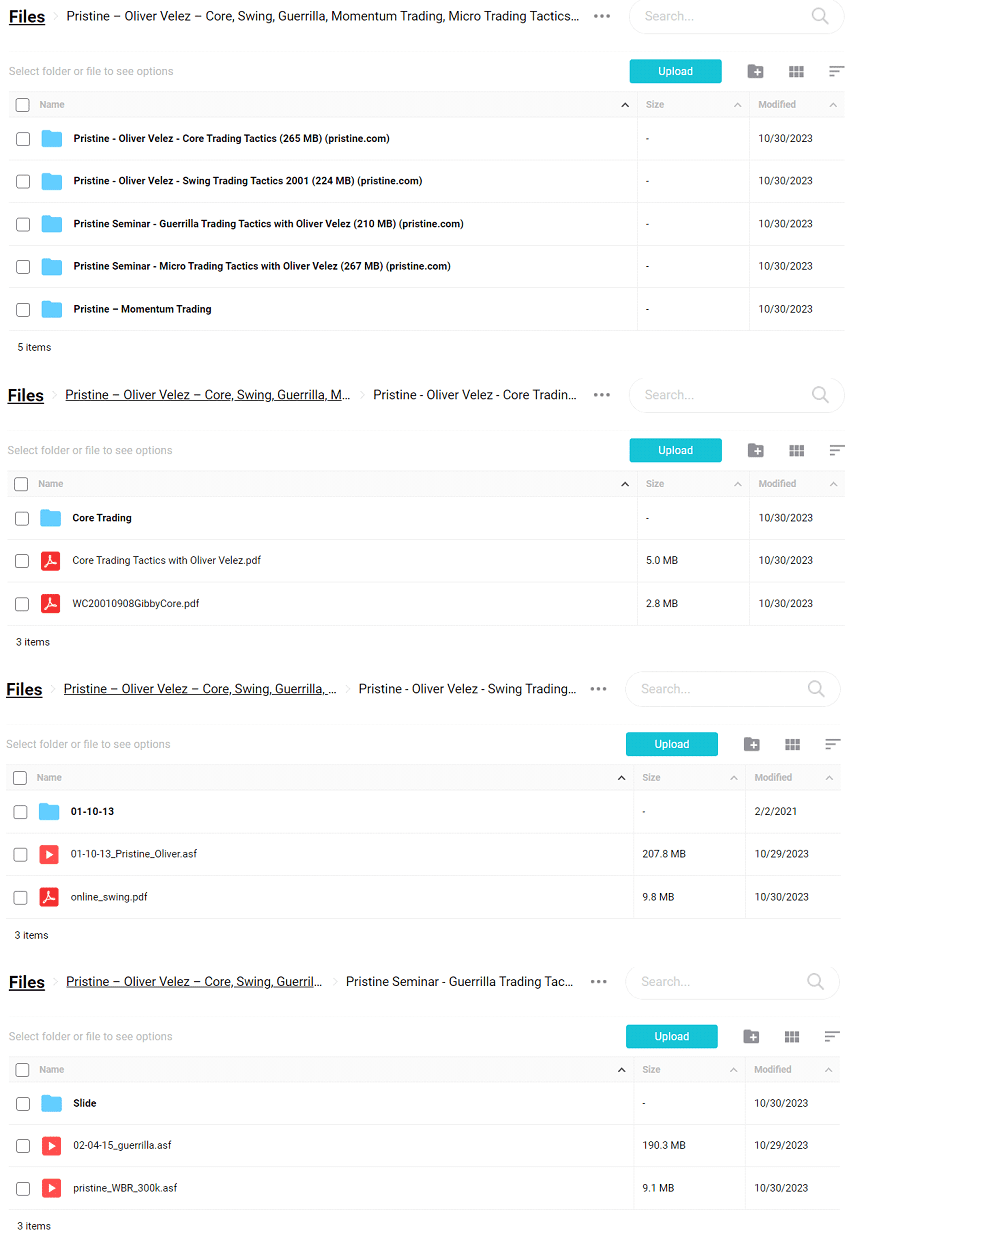This screenshot has width=983, height=1259.
Task: Check box for Micro Trading Tactics folder
Action: coord(23,267)
